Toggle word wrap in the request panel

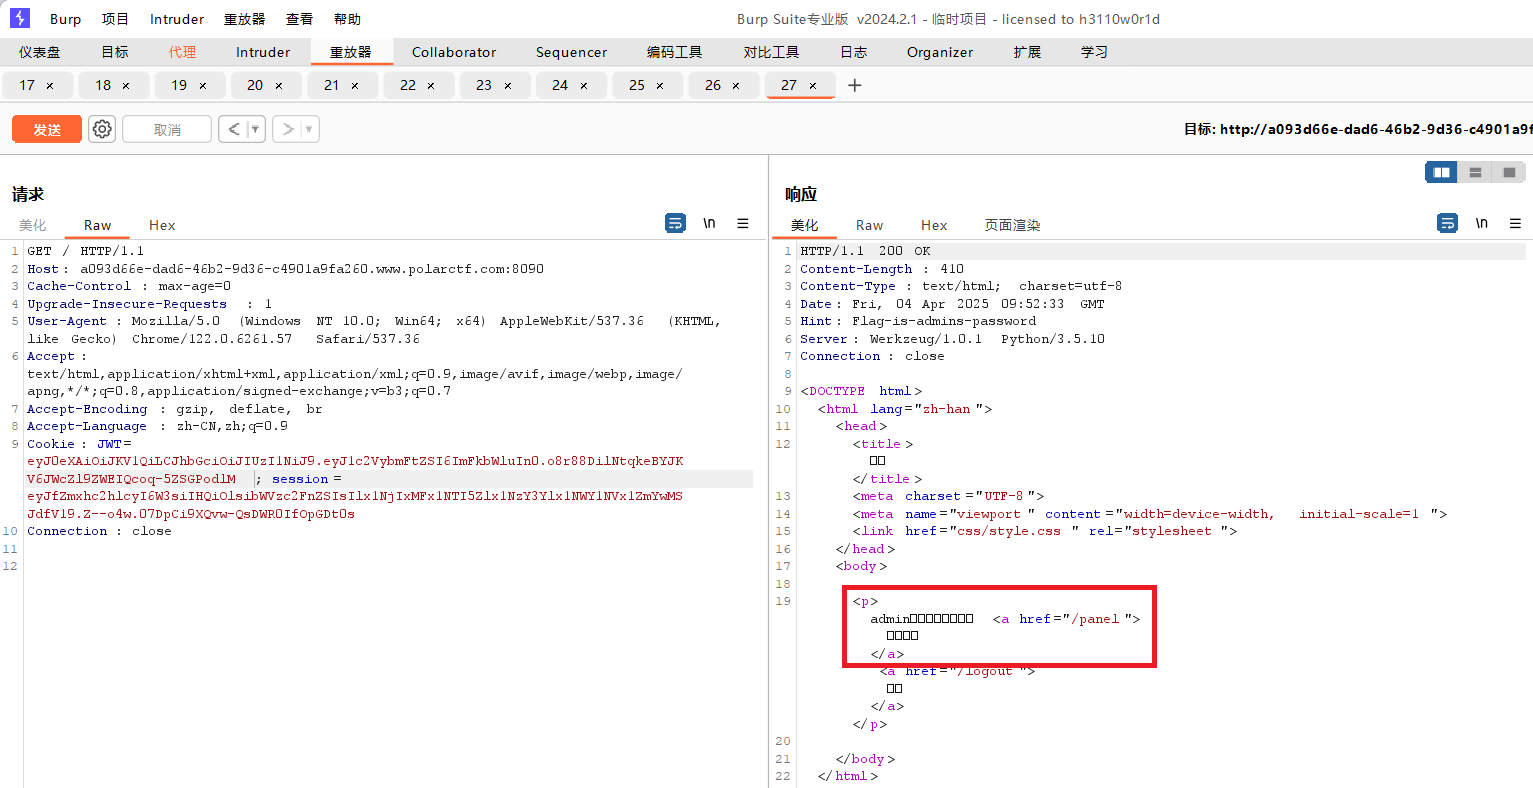676,223
